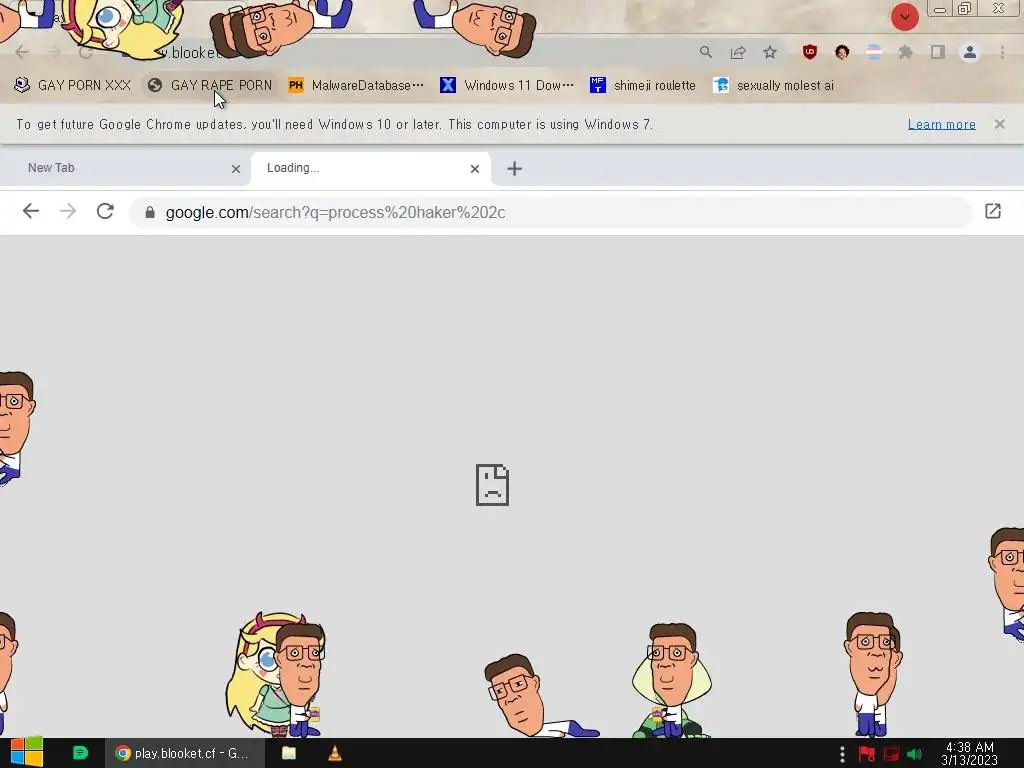Viewport: 1024px width, 768px height.
Task: Click the red dropdown arrow in the title bar
Action: coord(904,17)
